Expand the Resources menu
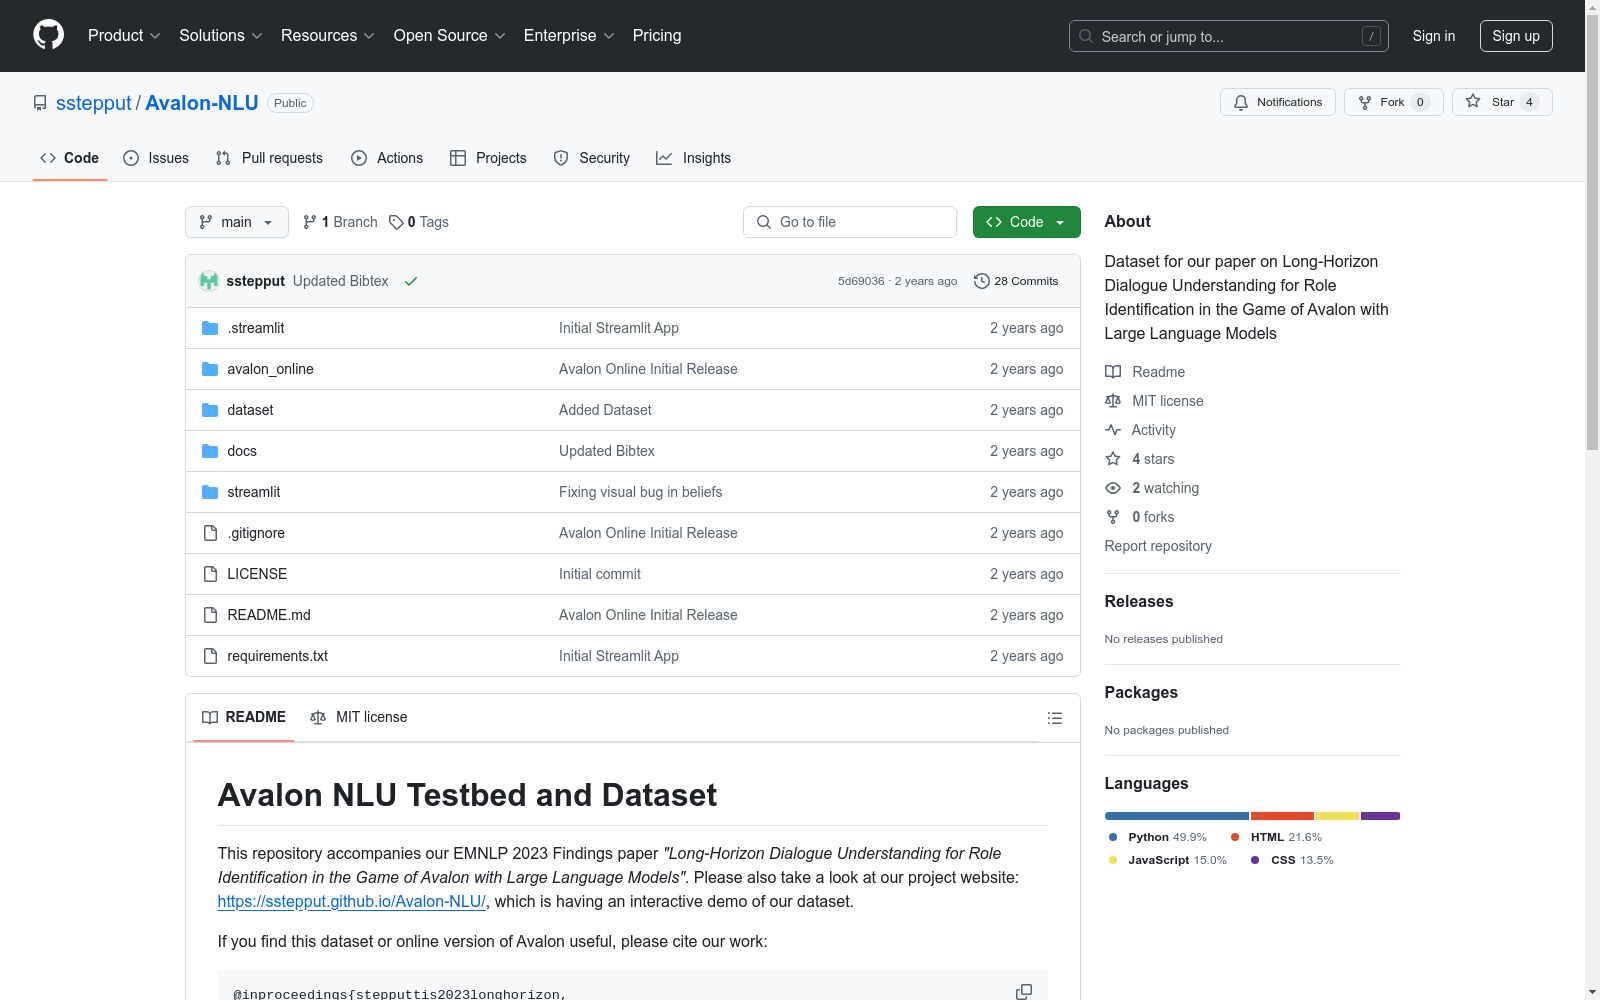The image size is (1600, 1000). pyautogui.click(x=328, y=36)
